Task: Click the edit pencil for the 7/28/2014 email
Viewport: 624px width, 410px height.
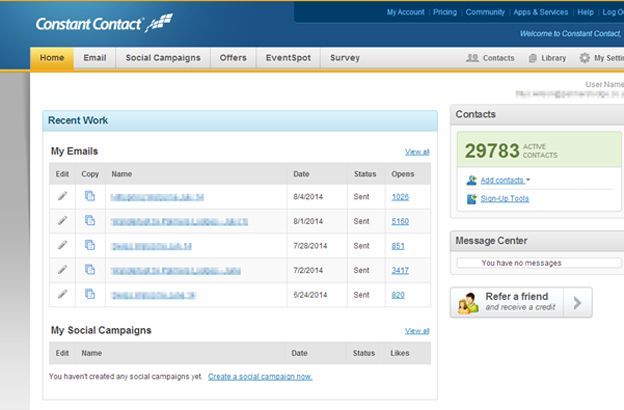Action: pyautogui.click(x=62, y=245)
